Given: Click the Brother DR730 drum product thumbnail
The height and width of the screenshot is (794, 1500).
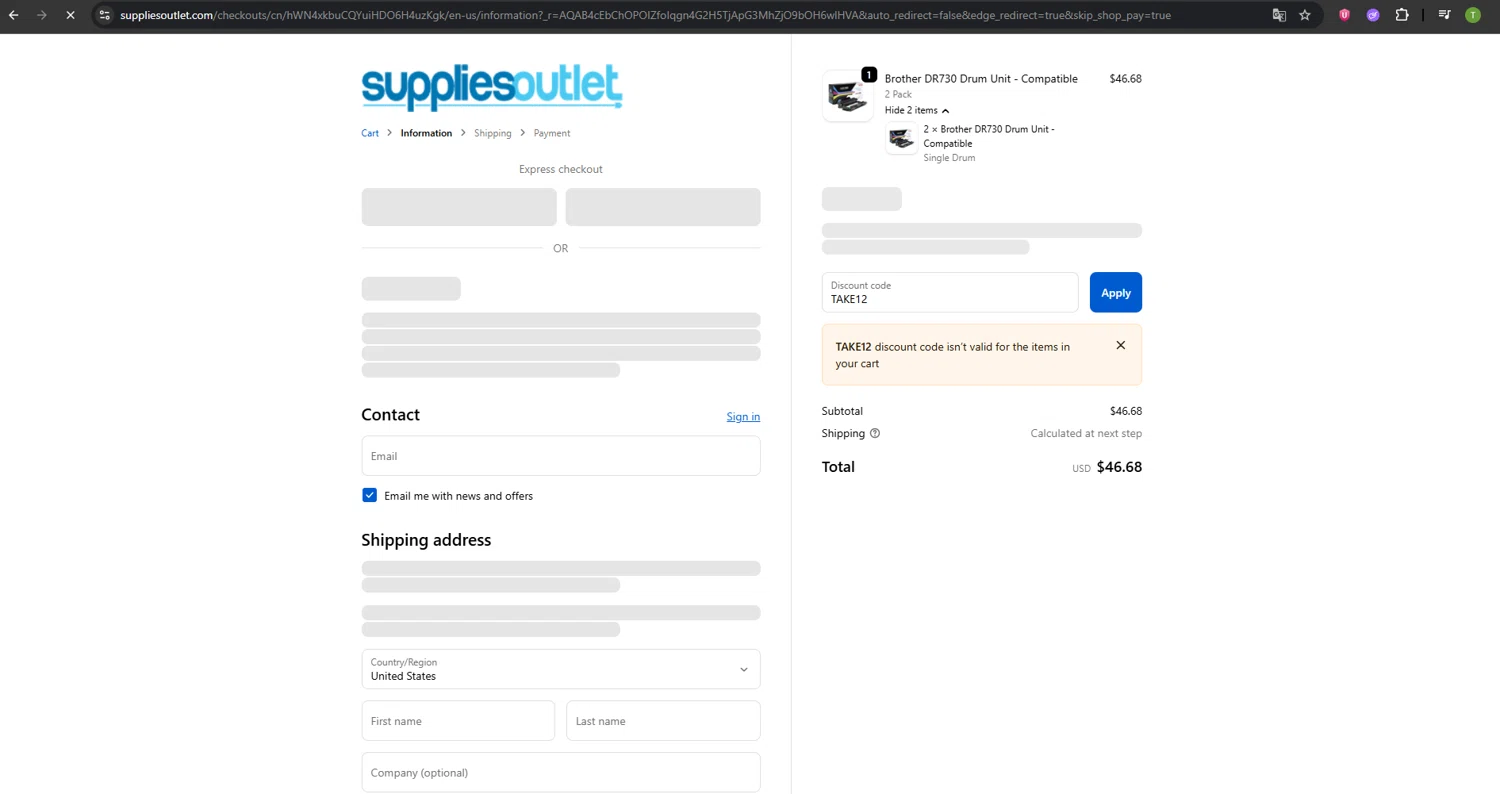Looking at the screenshot, I should (847, 96).
